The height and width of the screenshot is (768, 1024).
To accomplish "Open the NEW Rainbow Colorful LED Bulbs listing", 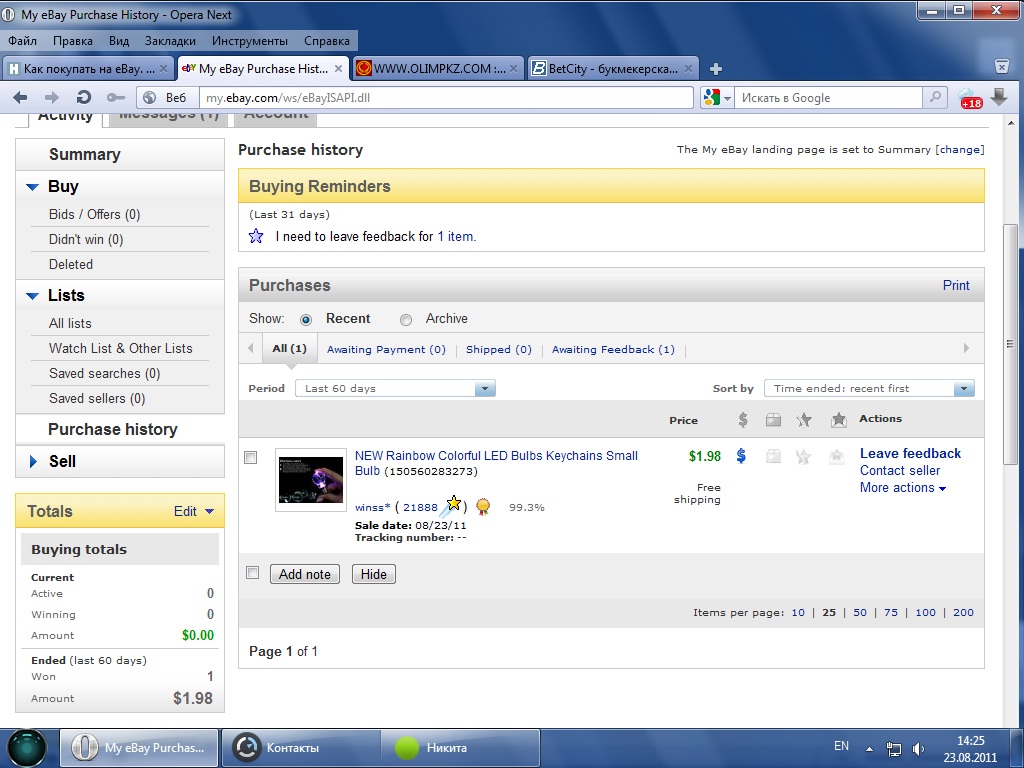I will coord(496,463).
